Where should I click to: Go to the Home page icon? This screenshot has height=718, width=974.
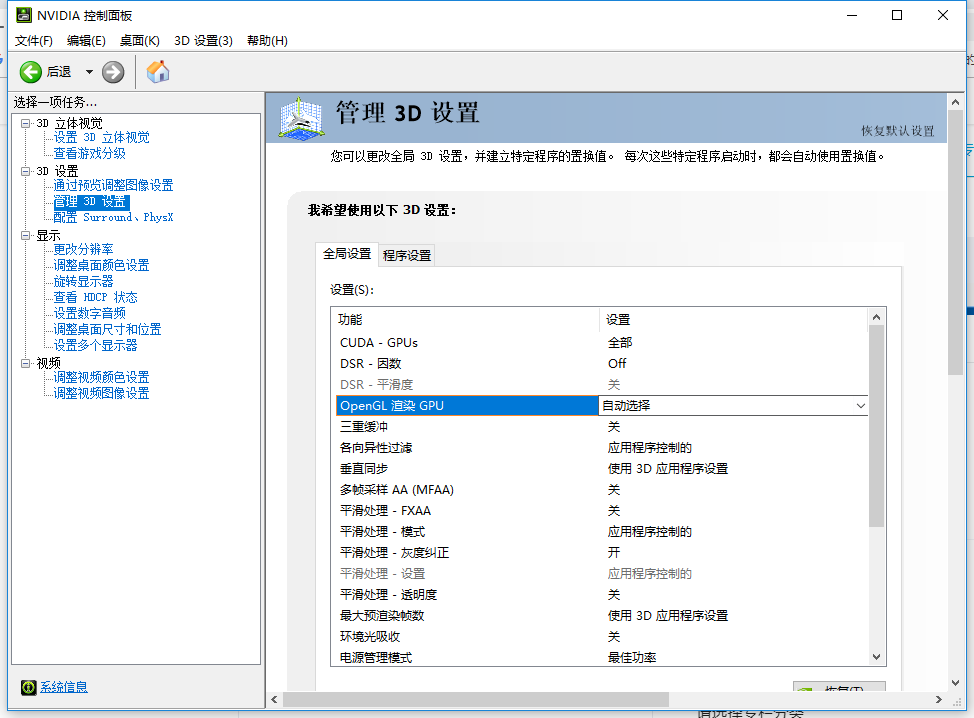click(x=158, y=71)
